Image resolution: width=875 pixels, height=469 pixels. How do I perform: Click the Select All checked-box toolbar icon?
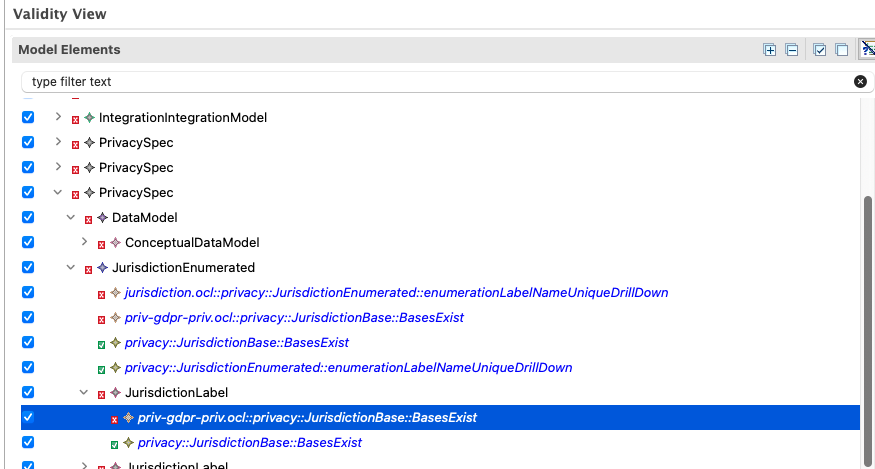pos(820,50)
